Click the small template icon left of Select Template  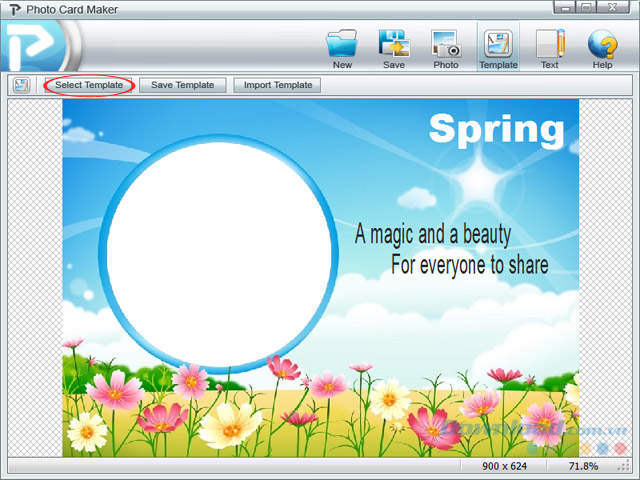[22, 85]
